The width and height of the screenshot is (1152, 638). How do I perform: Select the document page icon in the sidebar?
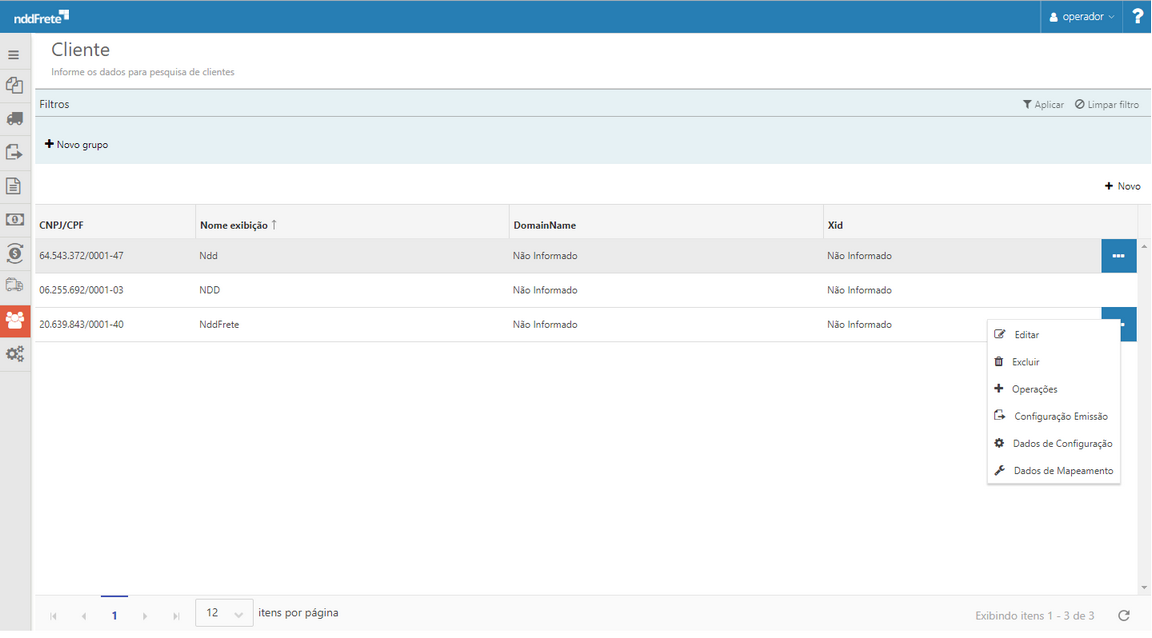(14, 185)
